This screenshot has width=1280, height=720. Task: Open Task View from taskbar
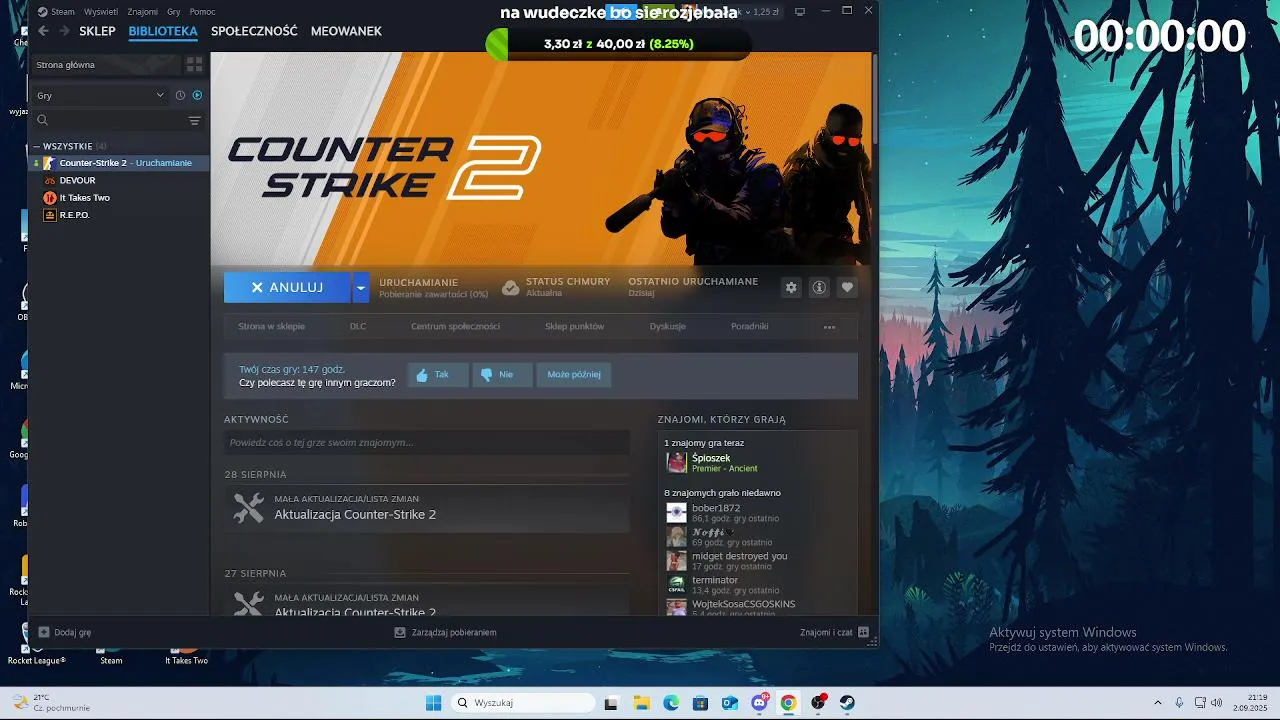pyautogui.click(x=611, y=703)
